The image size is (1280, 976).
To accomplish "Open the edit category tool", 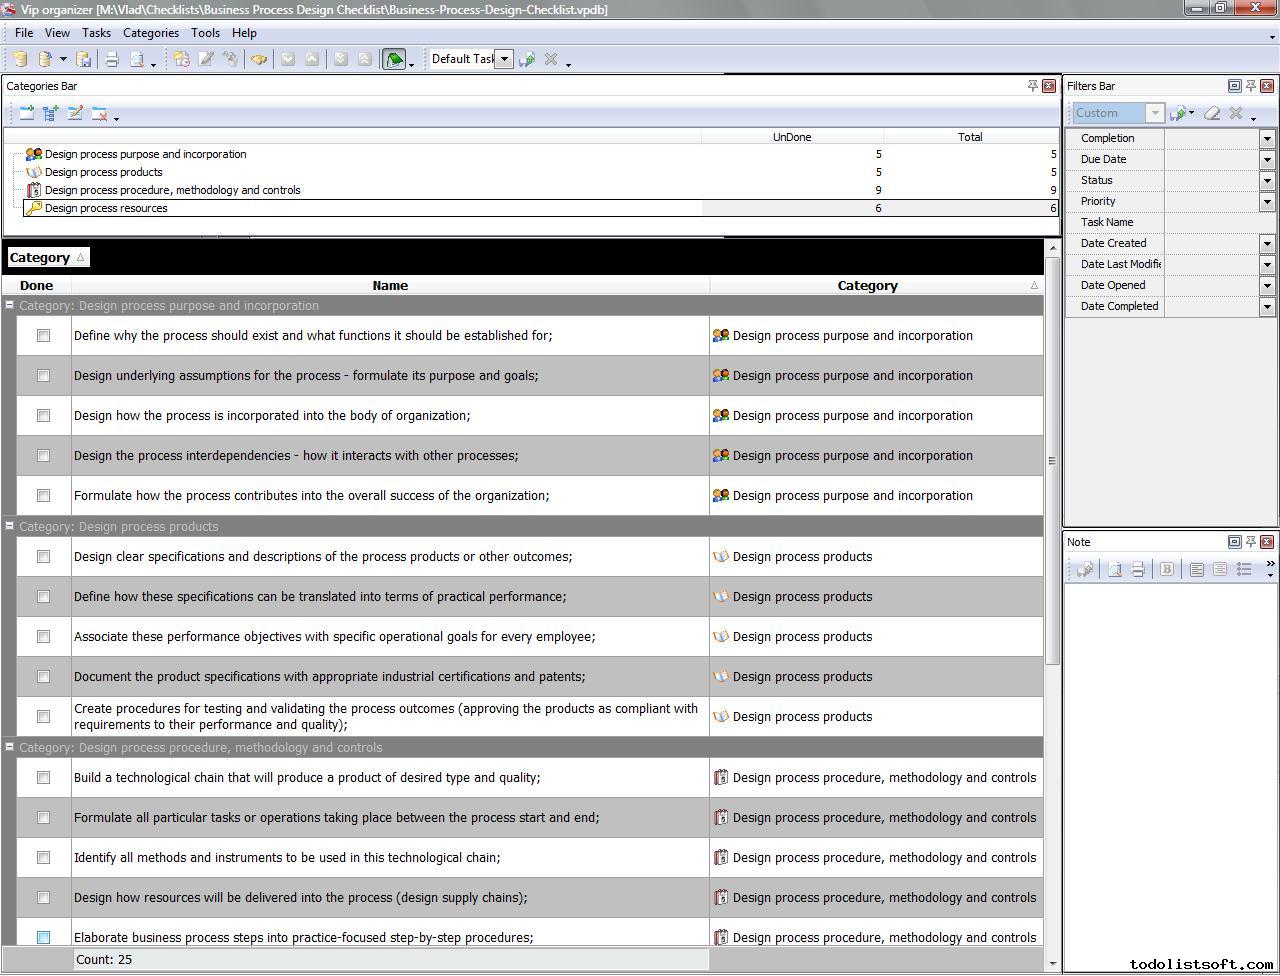I will click(x=76, y=113).
